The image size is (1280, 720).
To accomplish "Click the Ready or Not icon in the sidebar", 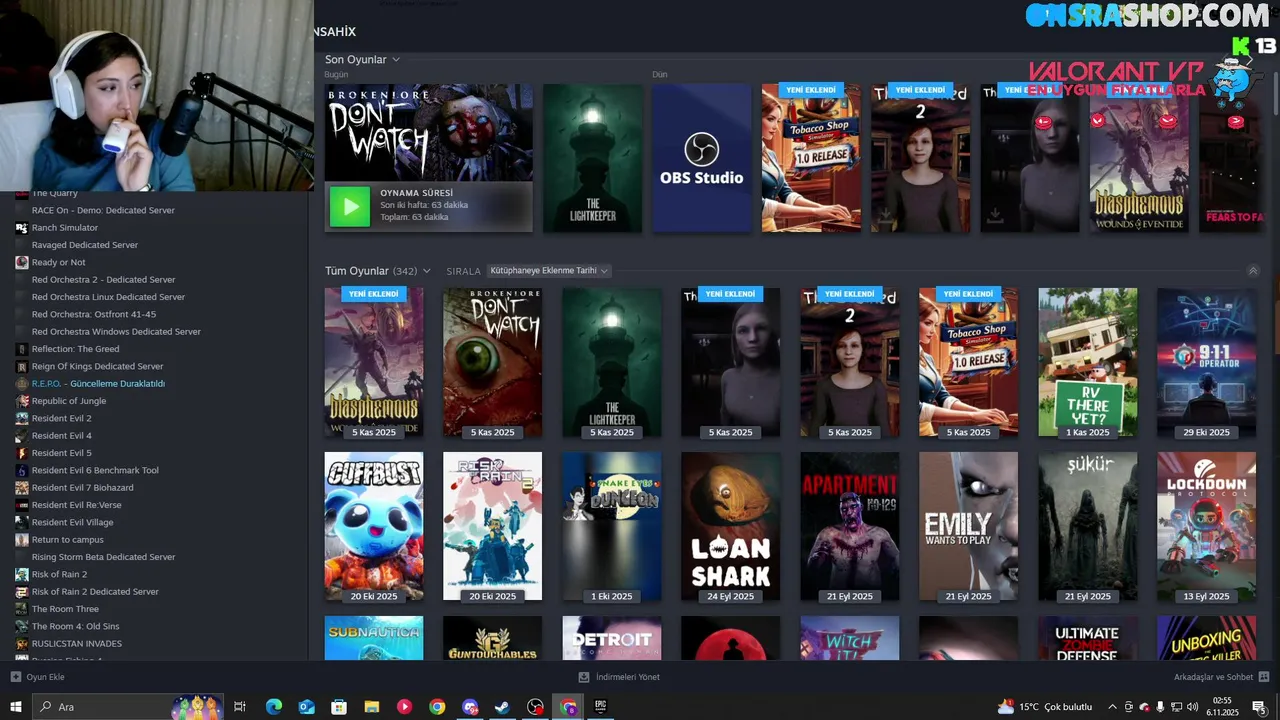I will 22,262.
